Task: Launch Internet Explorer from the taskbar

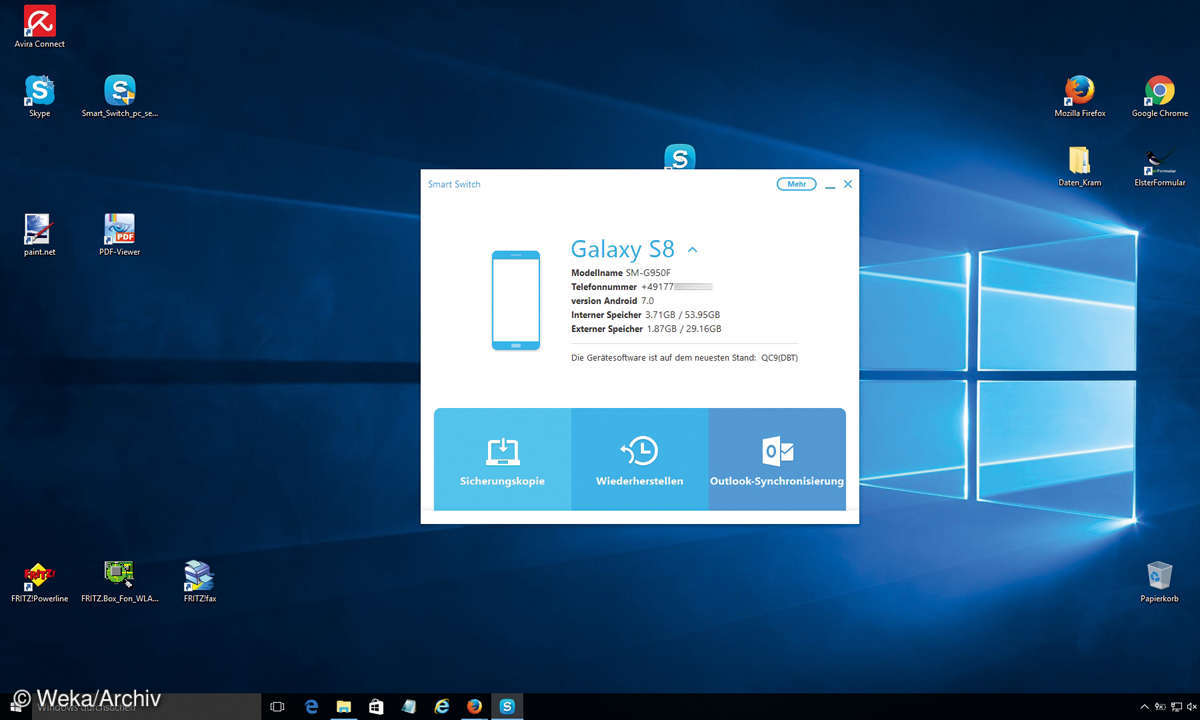Action: click(441, 707)
